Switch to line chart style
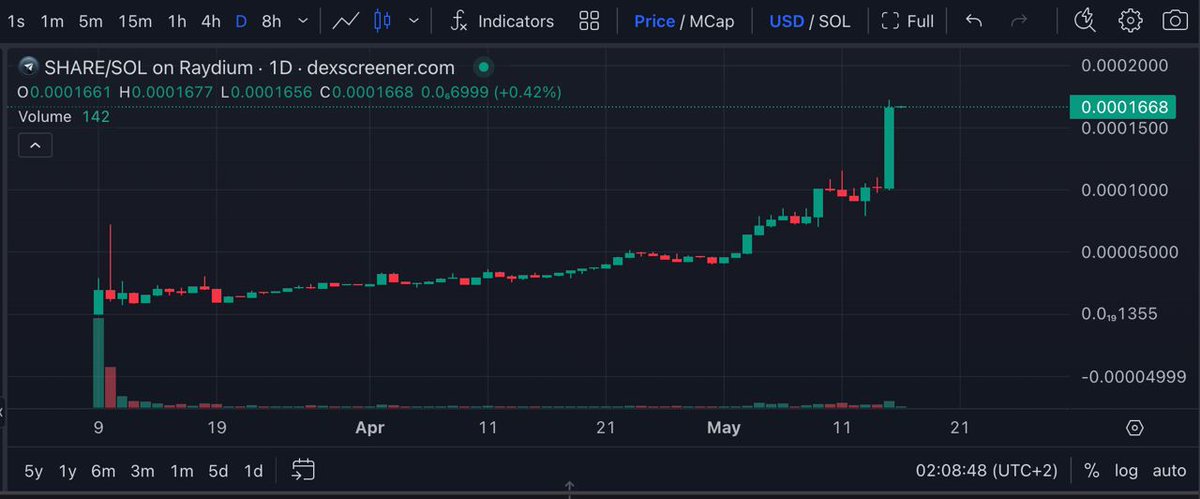Screen dimensions: 1200x499 [347, 21]
